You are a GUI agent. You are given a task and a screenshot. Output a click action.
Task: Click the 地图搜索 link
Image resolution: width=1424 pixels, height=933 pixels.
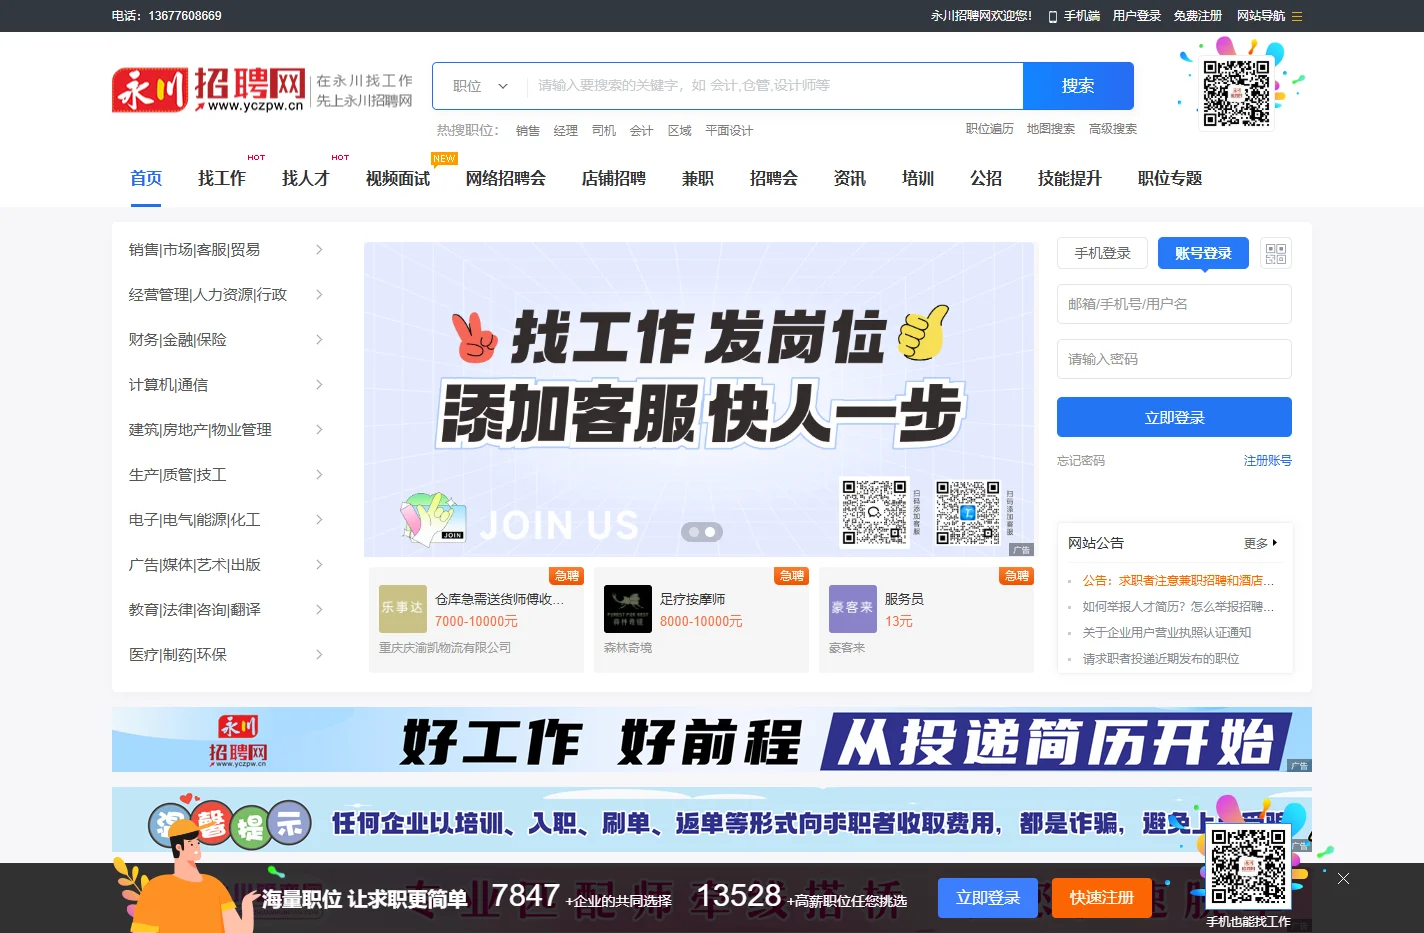click(x=1051, y=129)
